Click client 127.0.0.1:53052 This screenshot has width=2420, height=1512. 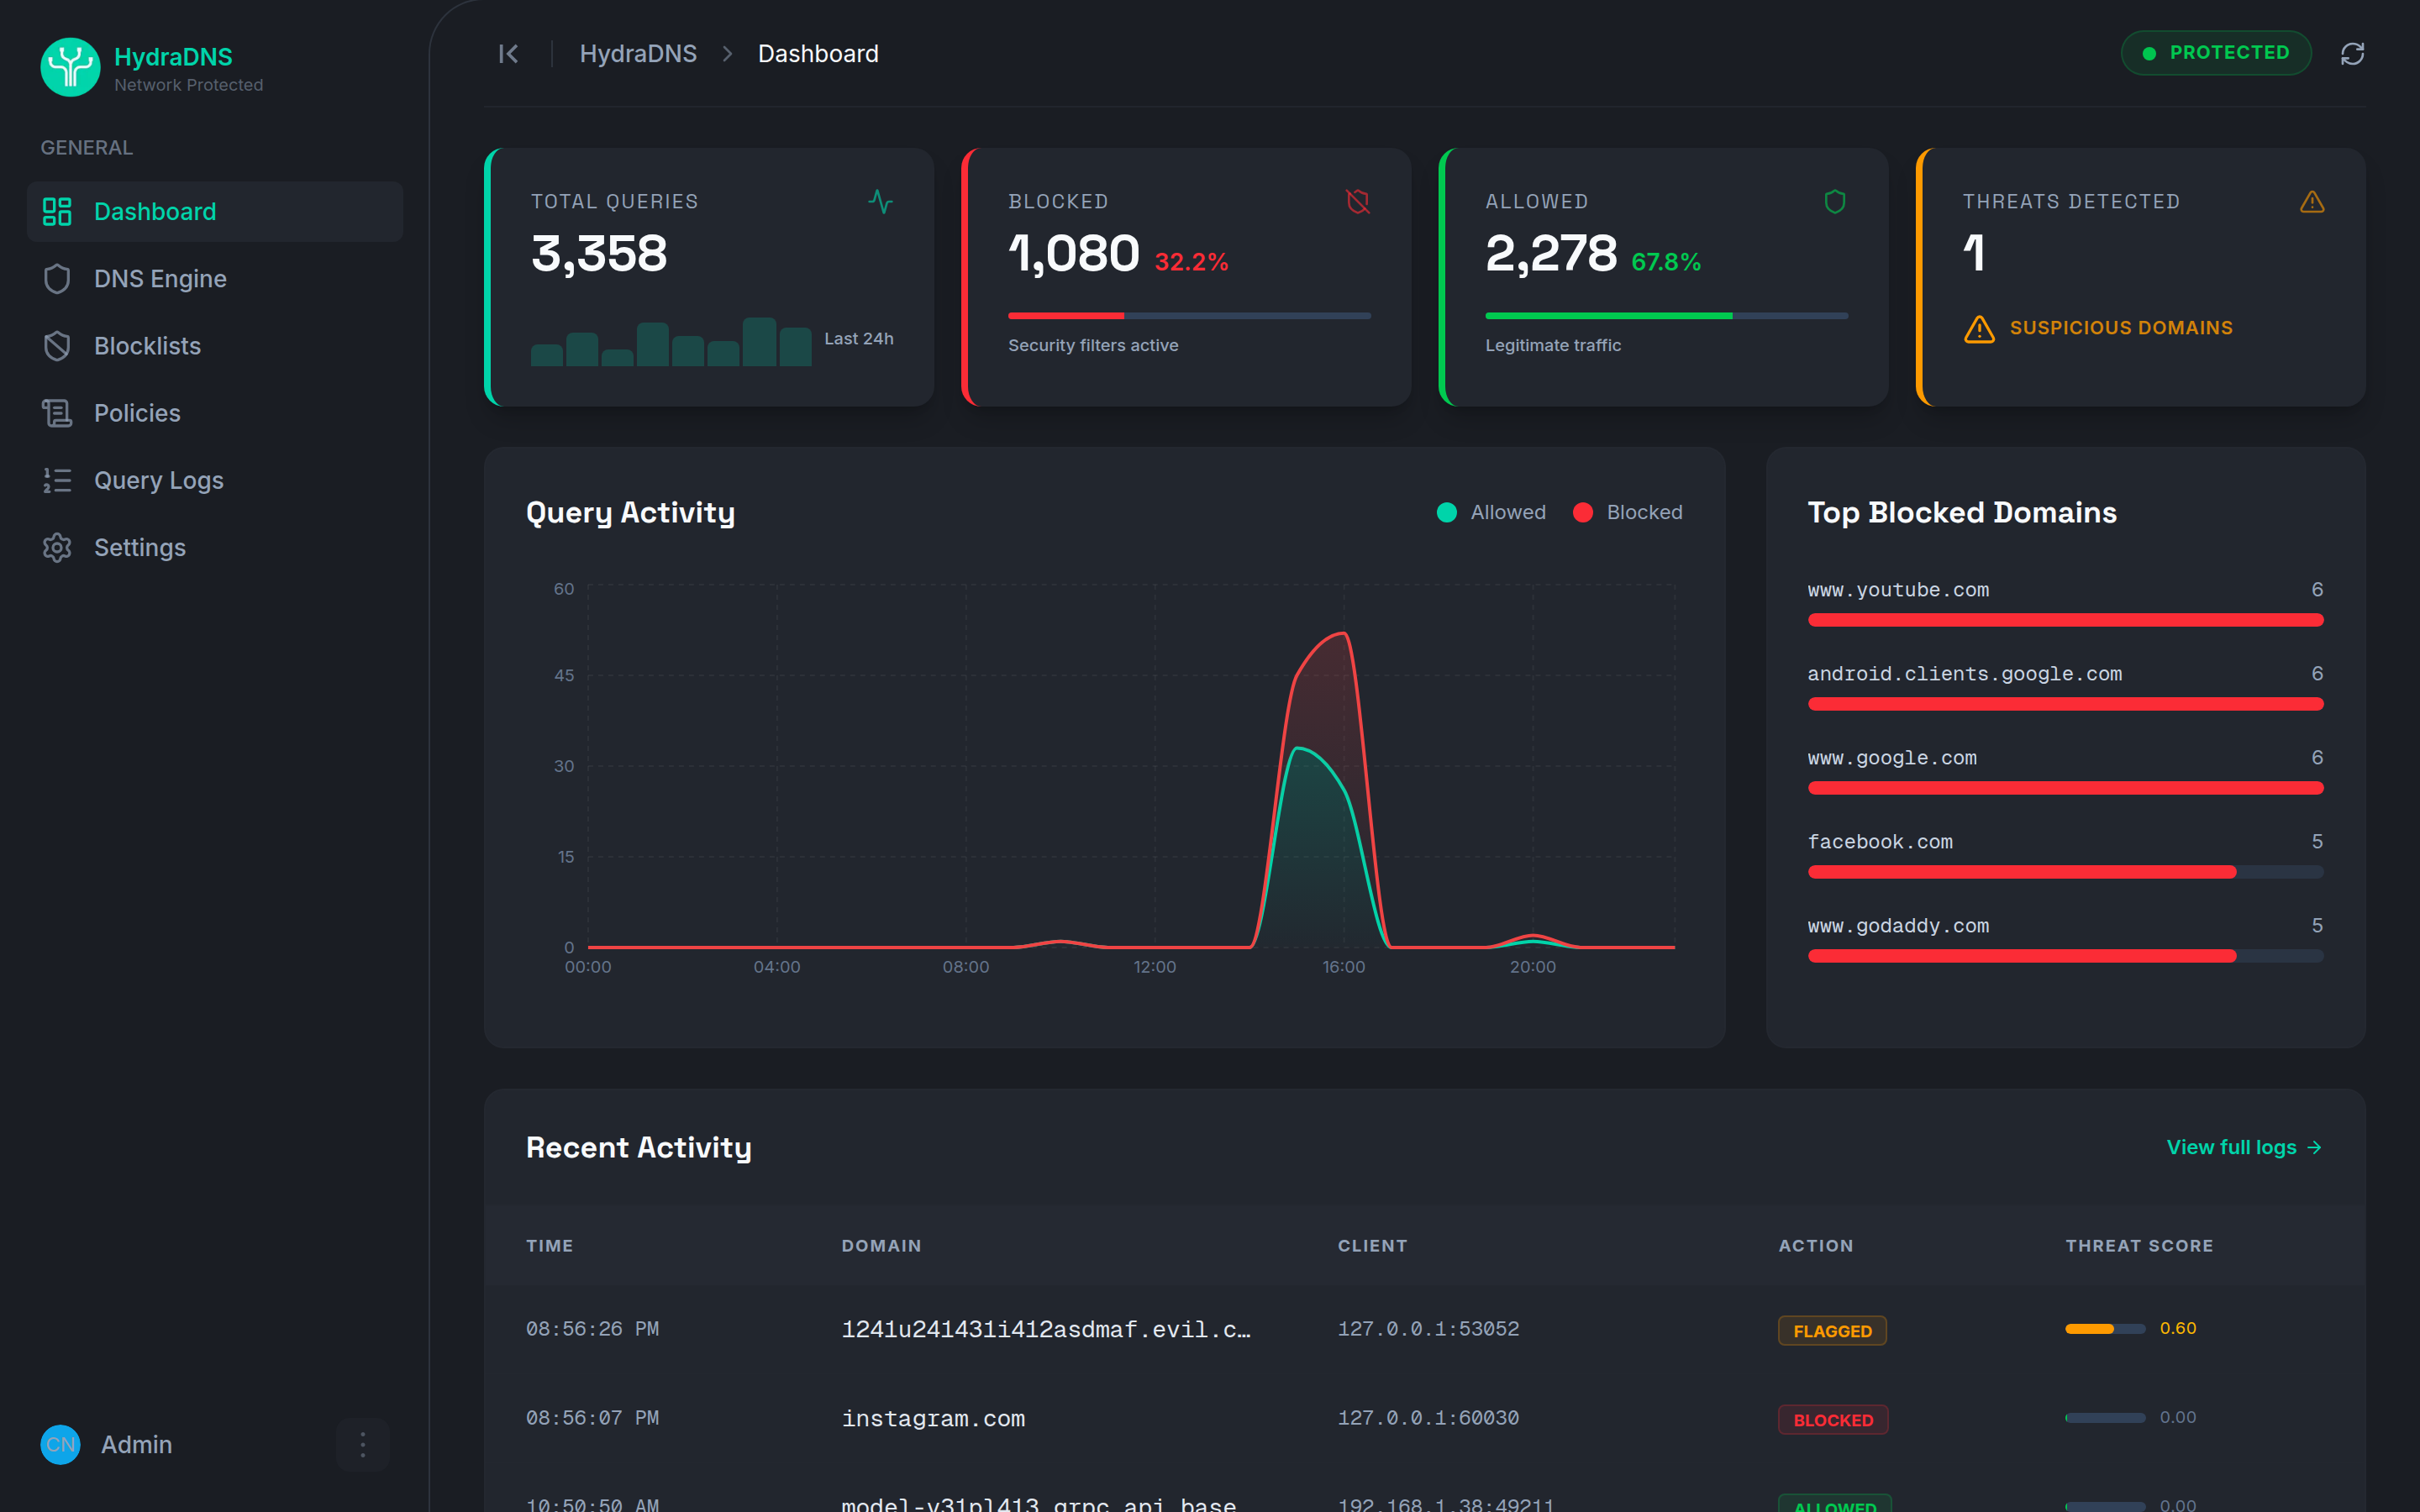[x=1428, y=1329]
